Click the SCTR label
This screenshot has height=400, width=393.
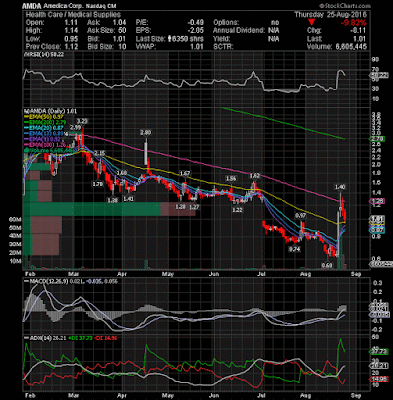[x=222, y=46]
